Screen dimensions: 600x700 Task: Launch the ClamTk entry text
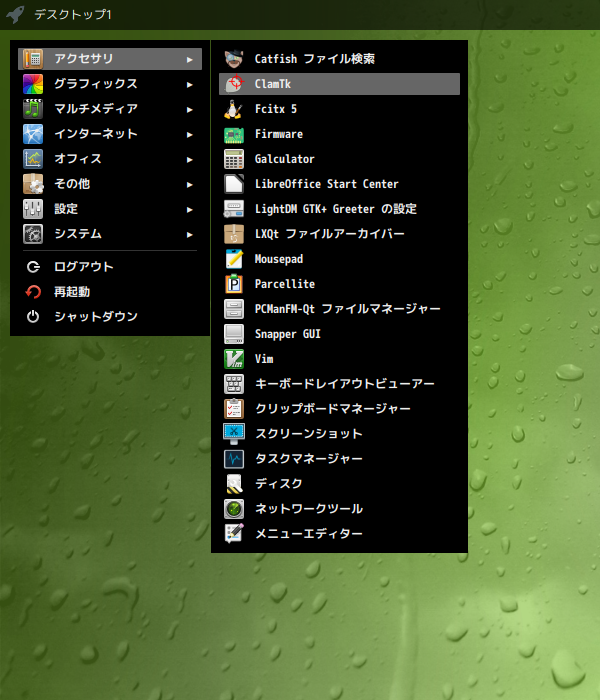click(x=273, y=84)
